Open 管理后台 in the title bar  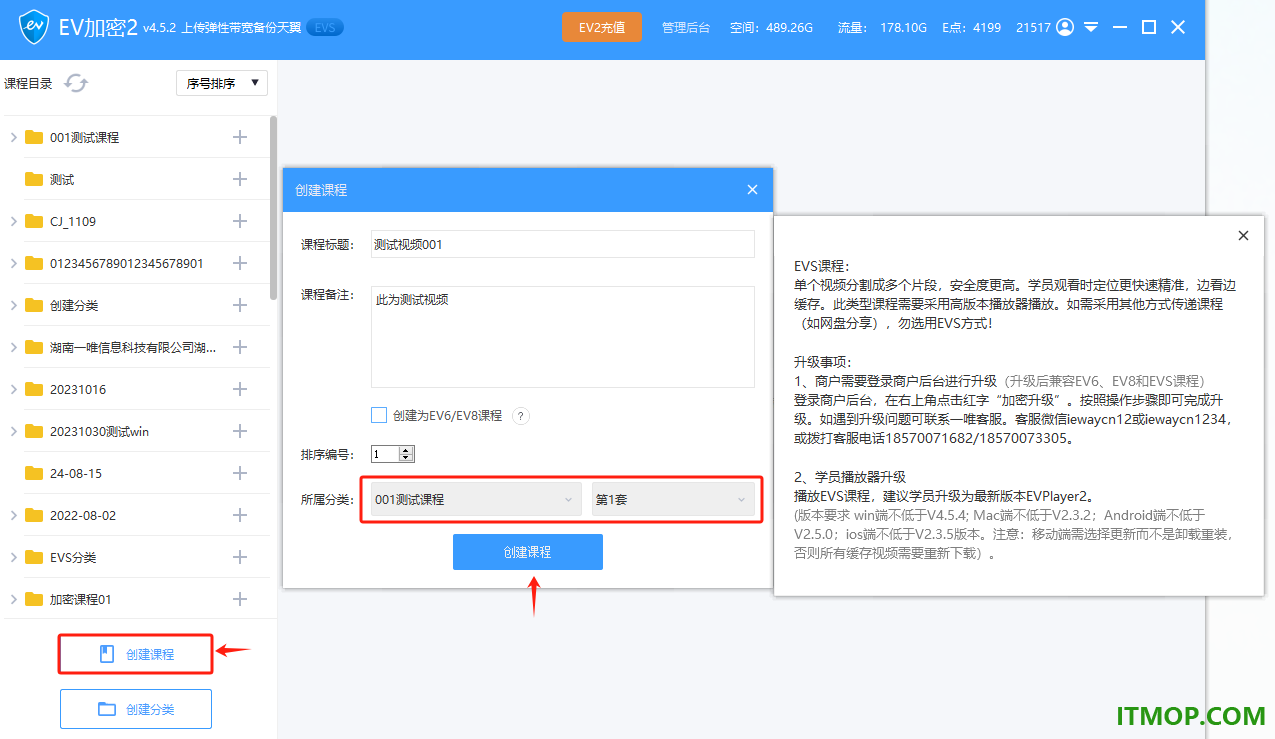(686, 28)
